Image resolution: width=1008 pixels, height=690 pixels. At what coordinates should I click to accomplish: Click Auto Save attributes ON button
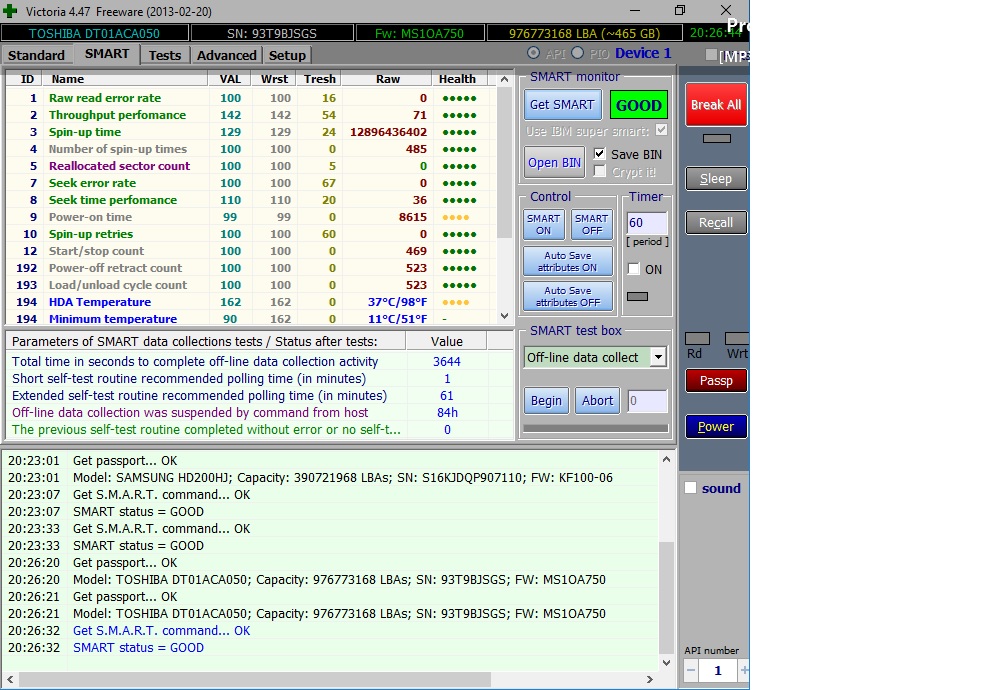click(567, 262)
